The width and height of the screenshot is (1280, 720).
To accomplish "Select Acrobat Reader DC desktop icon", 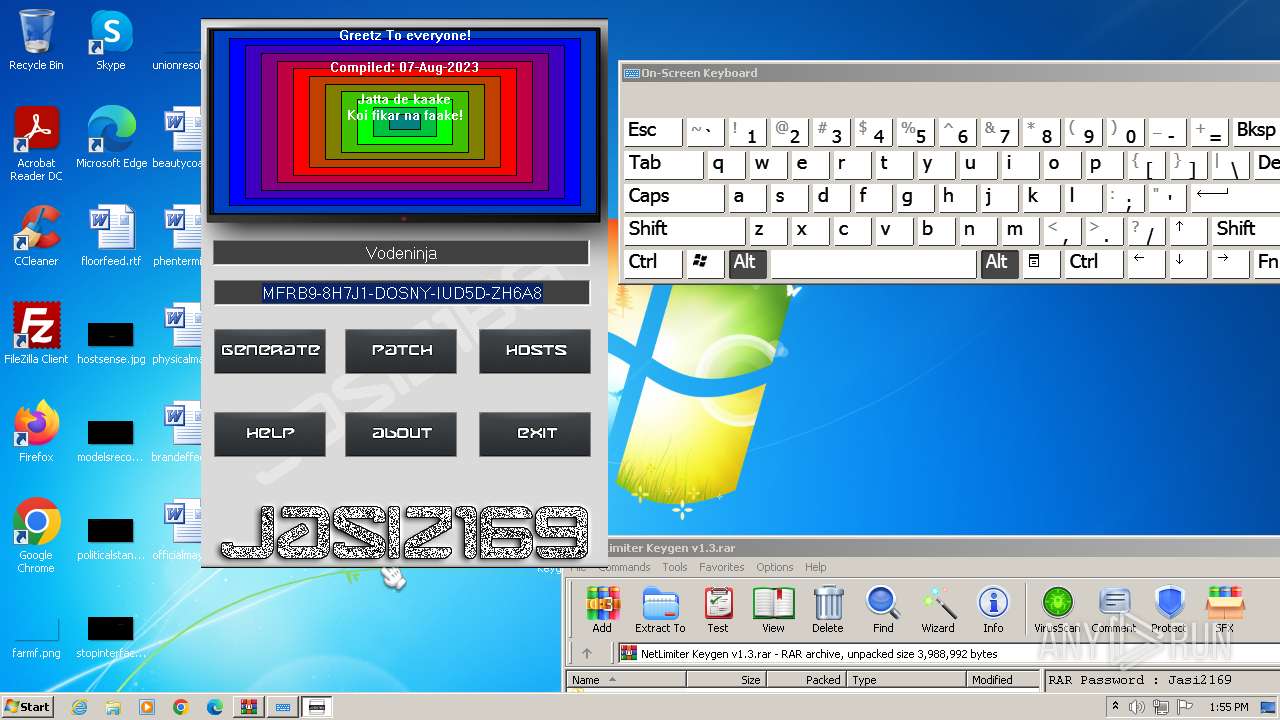I will click(36, 144).
